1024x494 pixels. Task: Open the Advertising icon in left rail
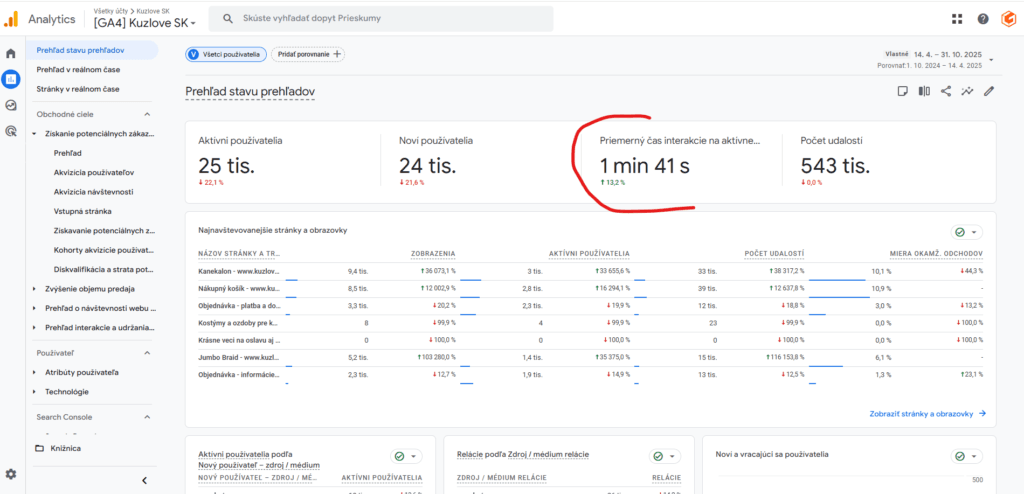(x=10, y=131)
